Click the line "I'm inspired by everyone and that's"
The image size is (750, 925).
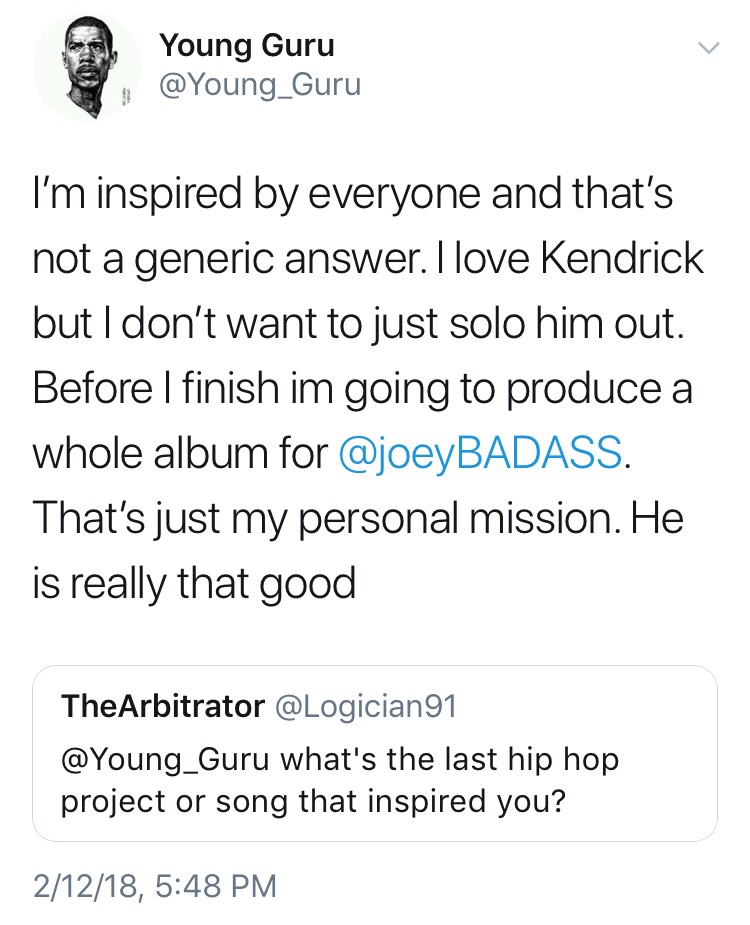[x=353, y=195]
